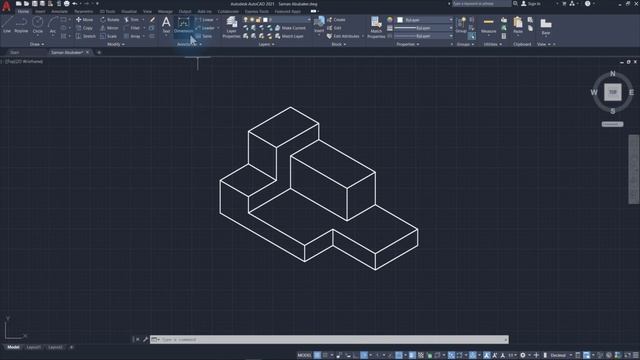Click the MODEL space button in status bar
The image size is (640, 360).
(304, 355)
